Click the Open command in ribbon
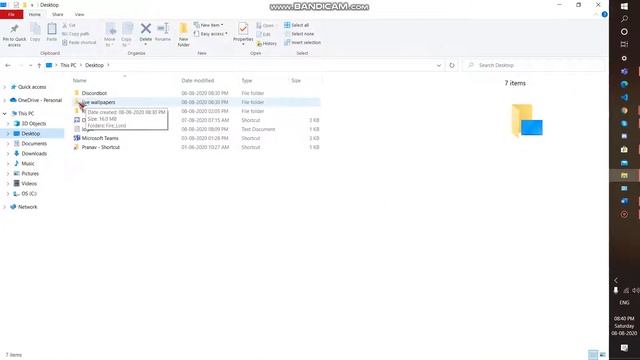 (265, 25)
